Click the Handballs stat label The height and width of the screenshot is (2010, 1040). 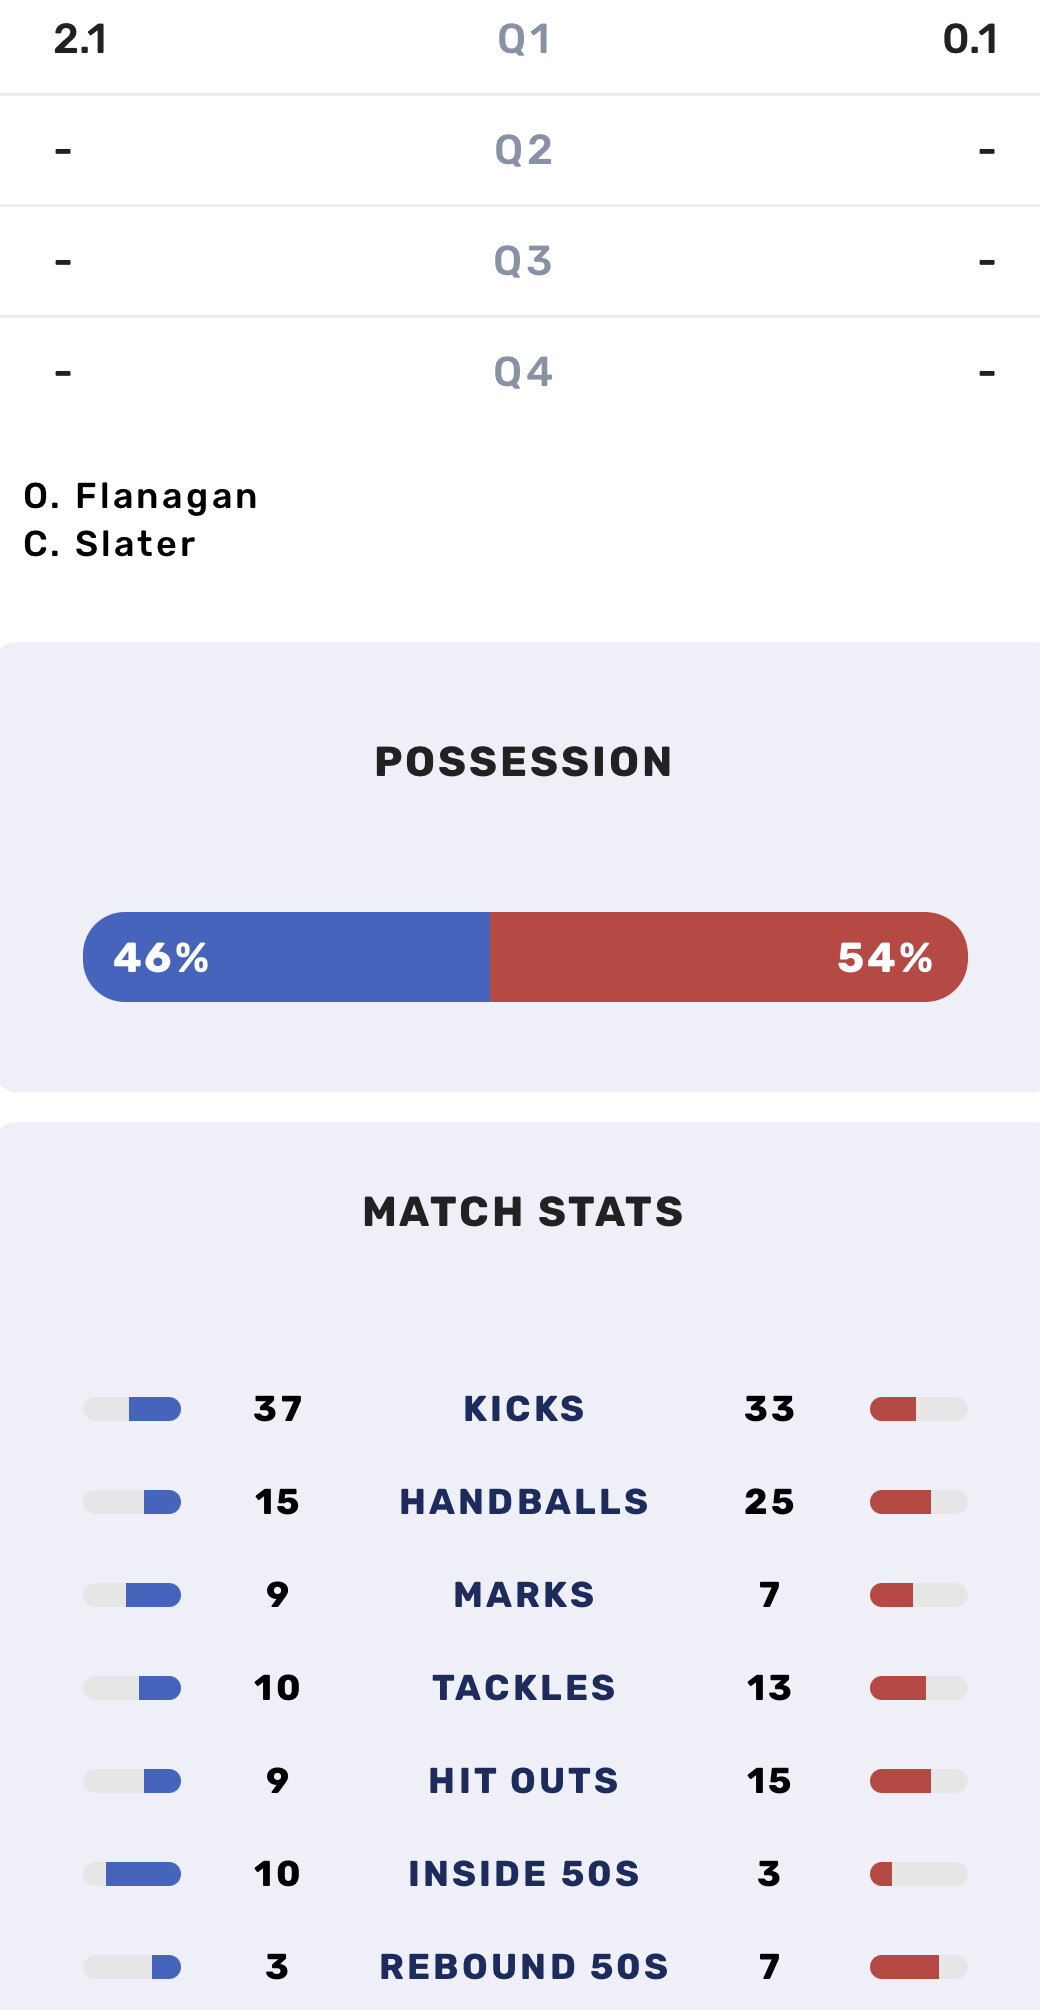(x=524, y=1502)
